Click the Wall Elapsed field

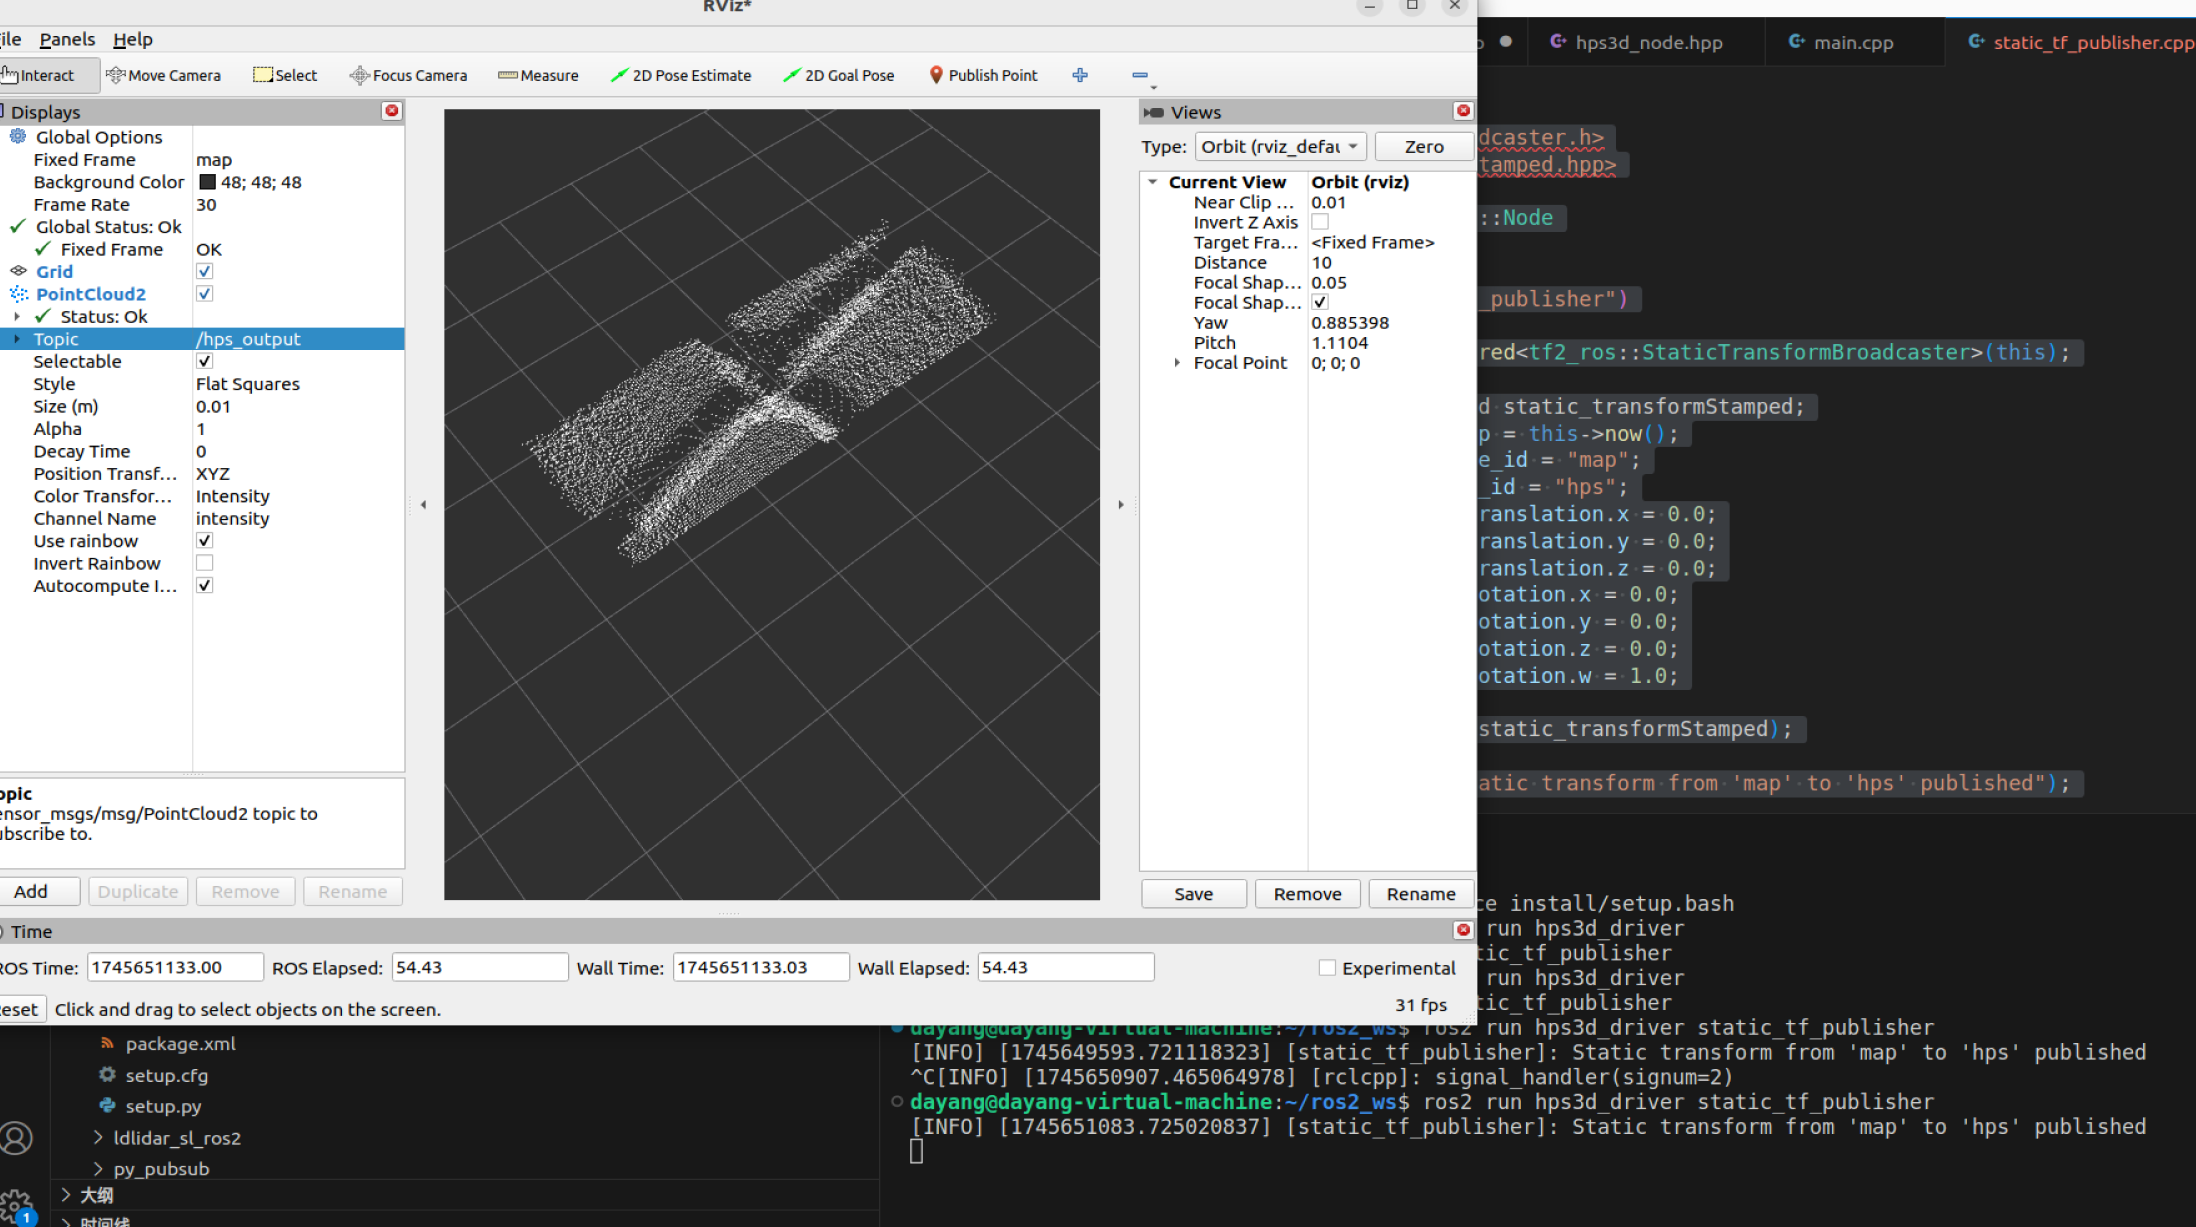(1066, 967)
